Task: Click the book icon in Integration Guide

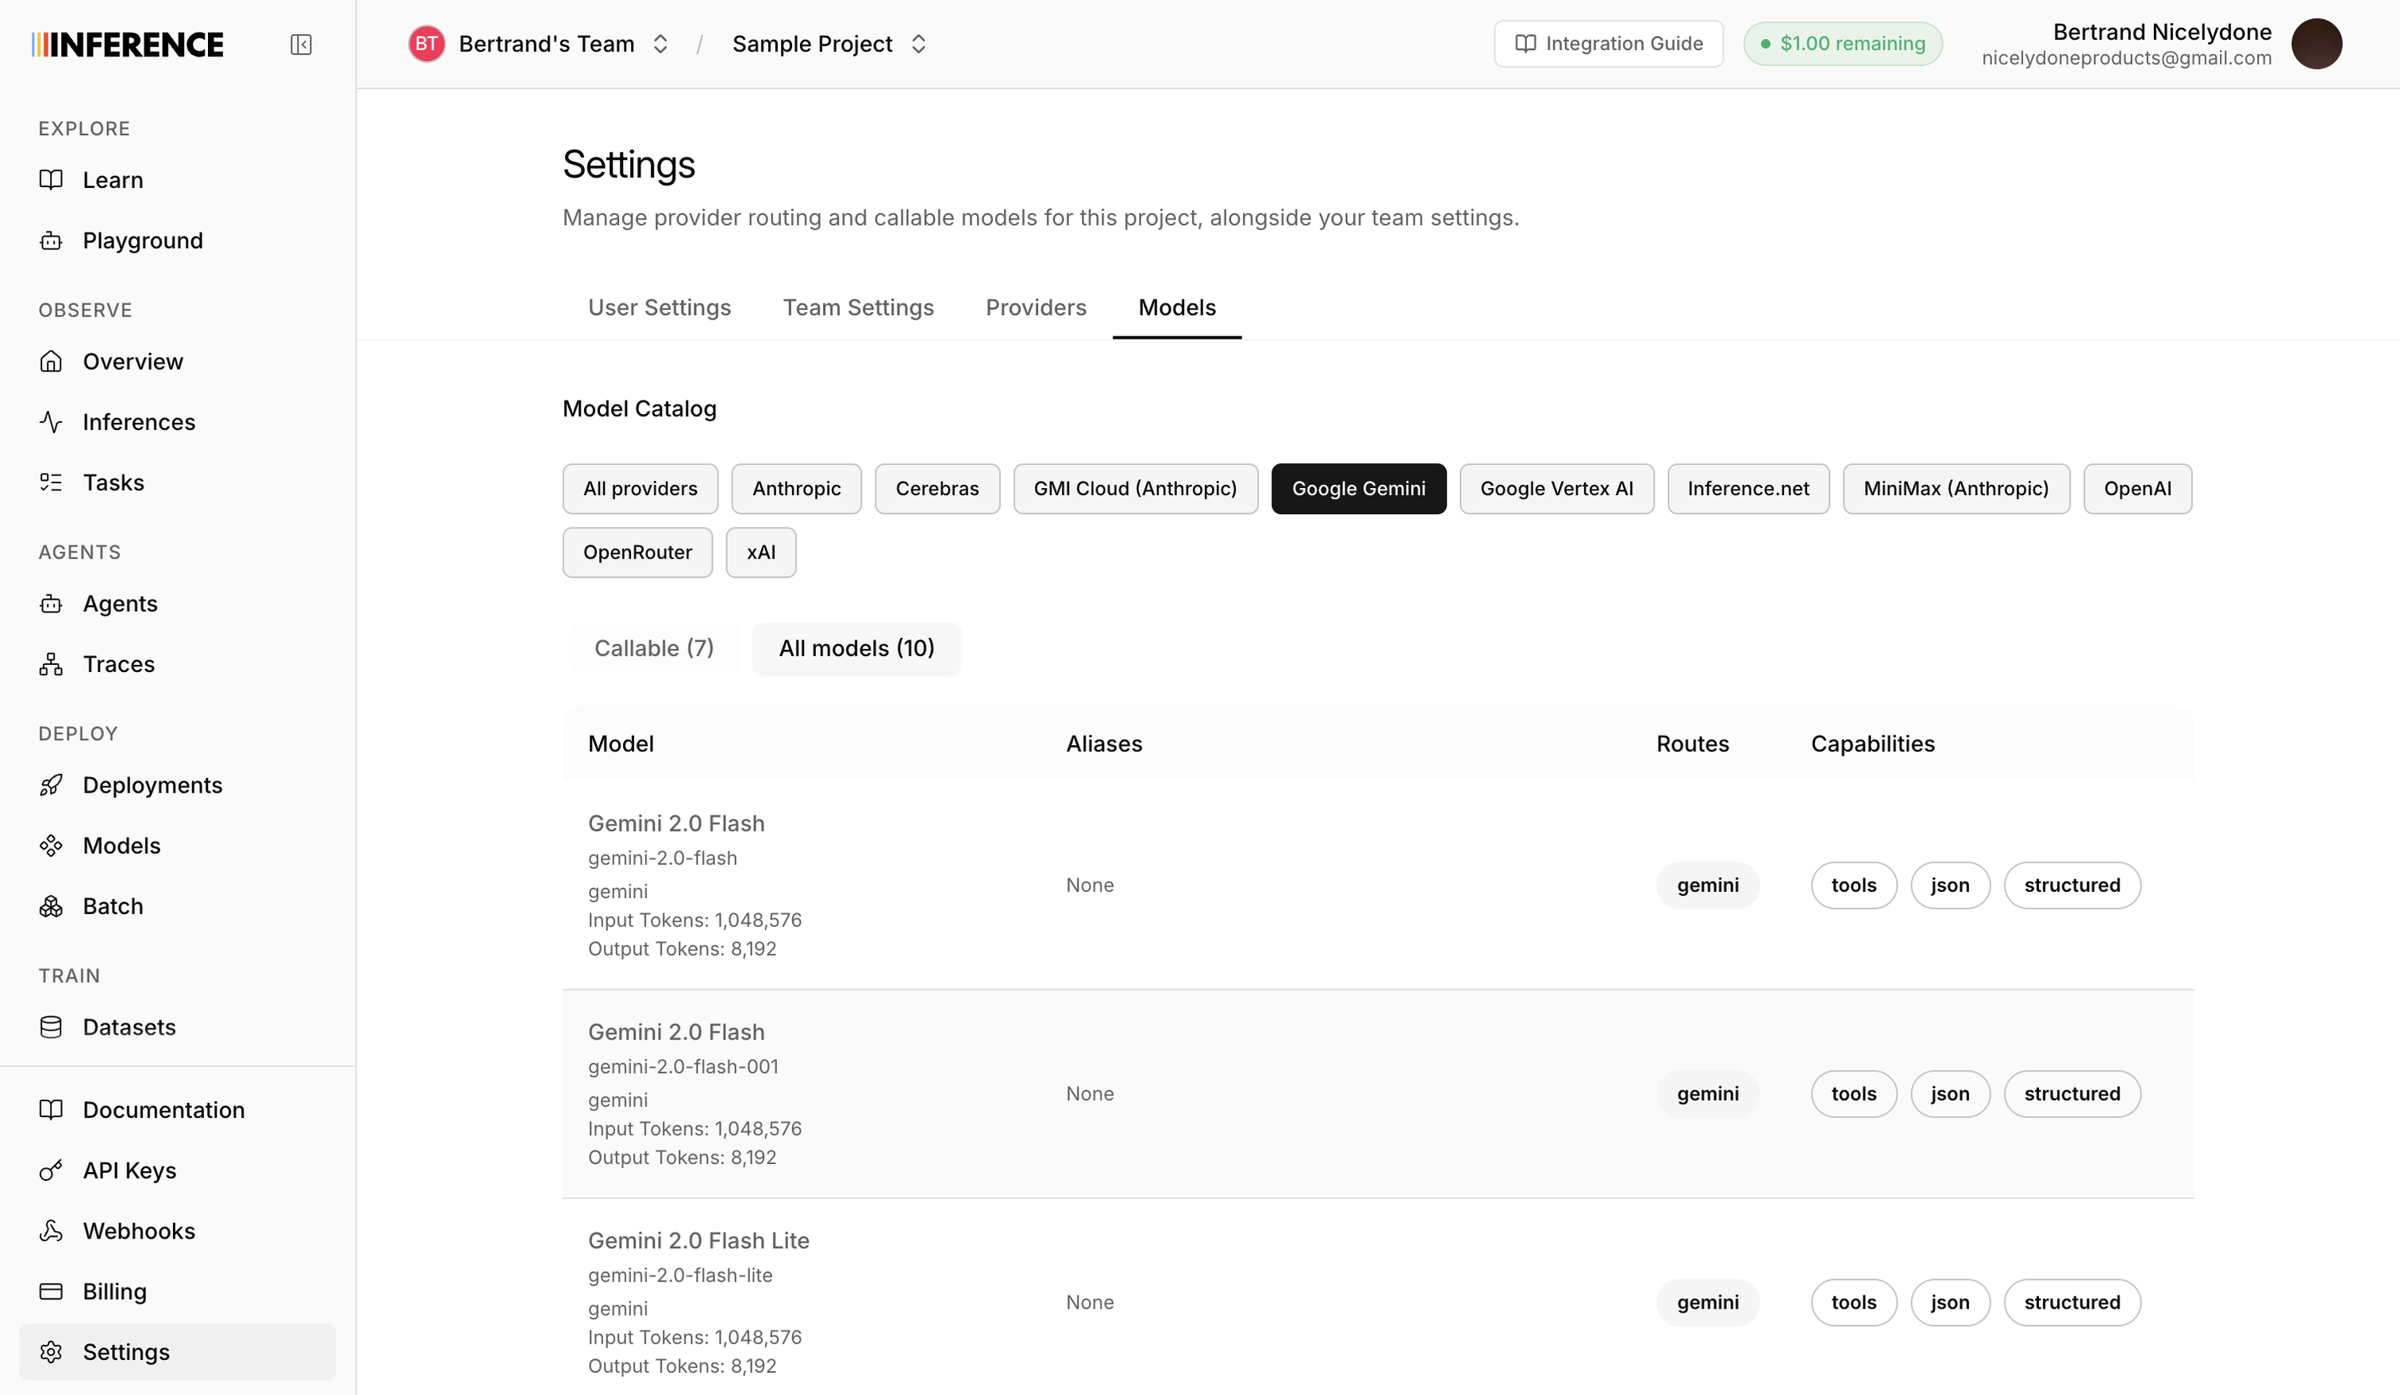Action: point(1525,43)
